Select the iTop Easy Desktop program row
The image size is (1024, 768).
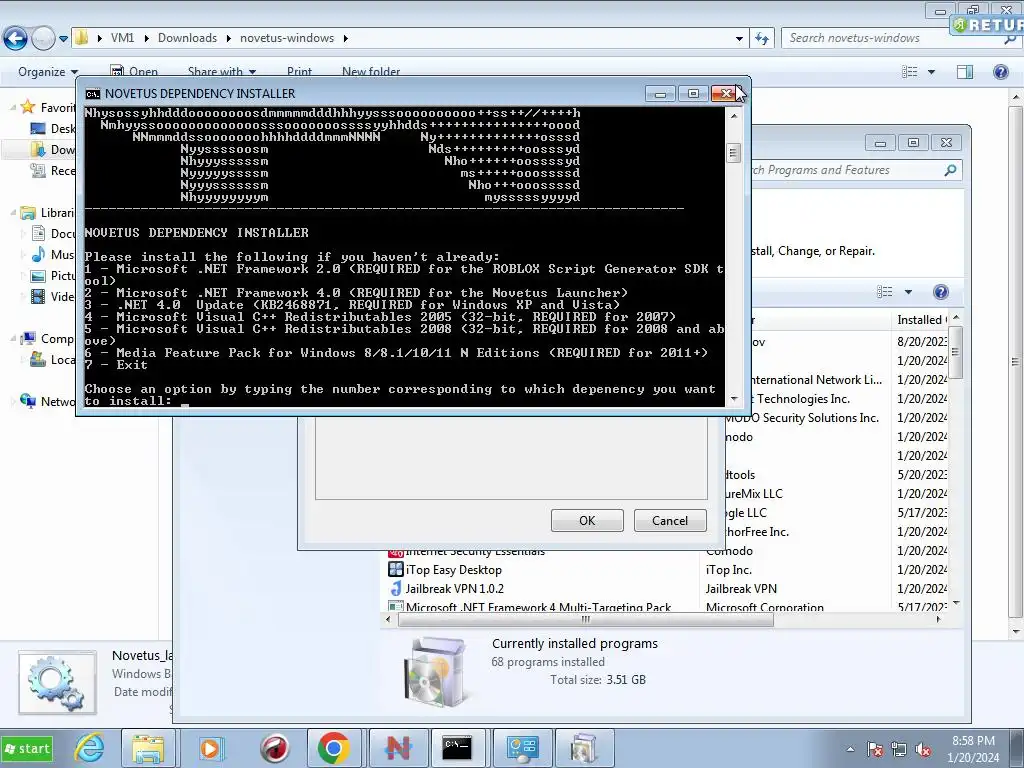(666, 569)
